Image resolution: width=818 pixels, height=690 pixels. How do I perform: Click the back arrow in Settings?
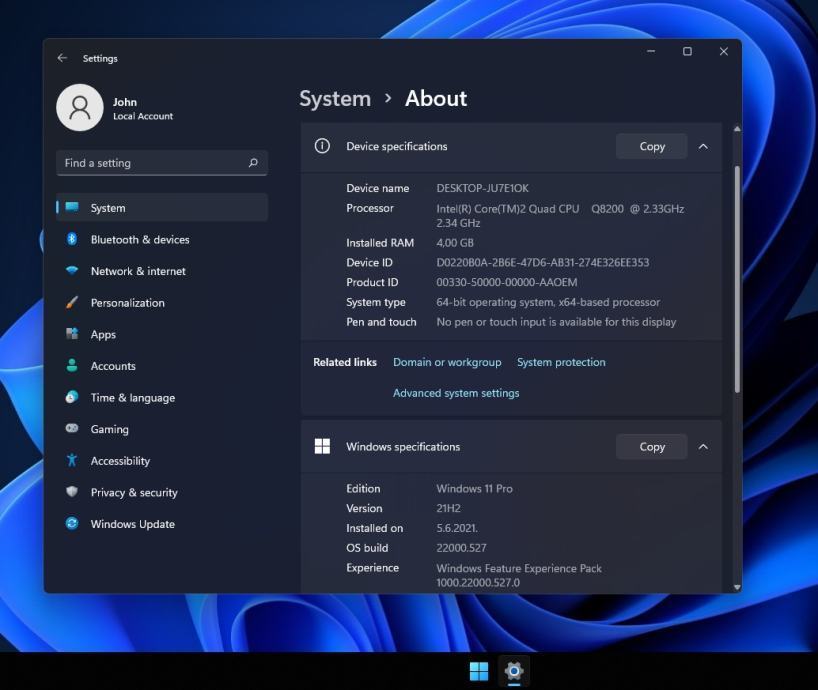coord(62,58)
